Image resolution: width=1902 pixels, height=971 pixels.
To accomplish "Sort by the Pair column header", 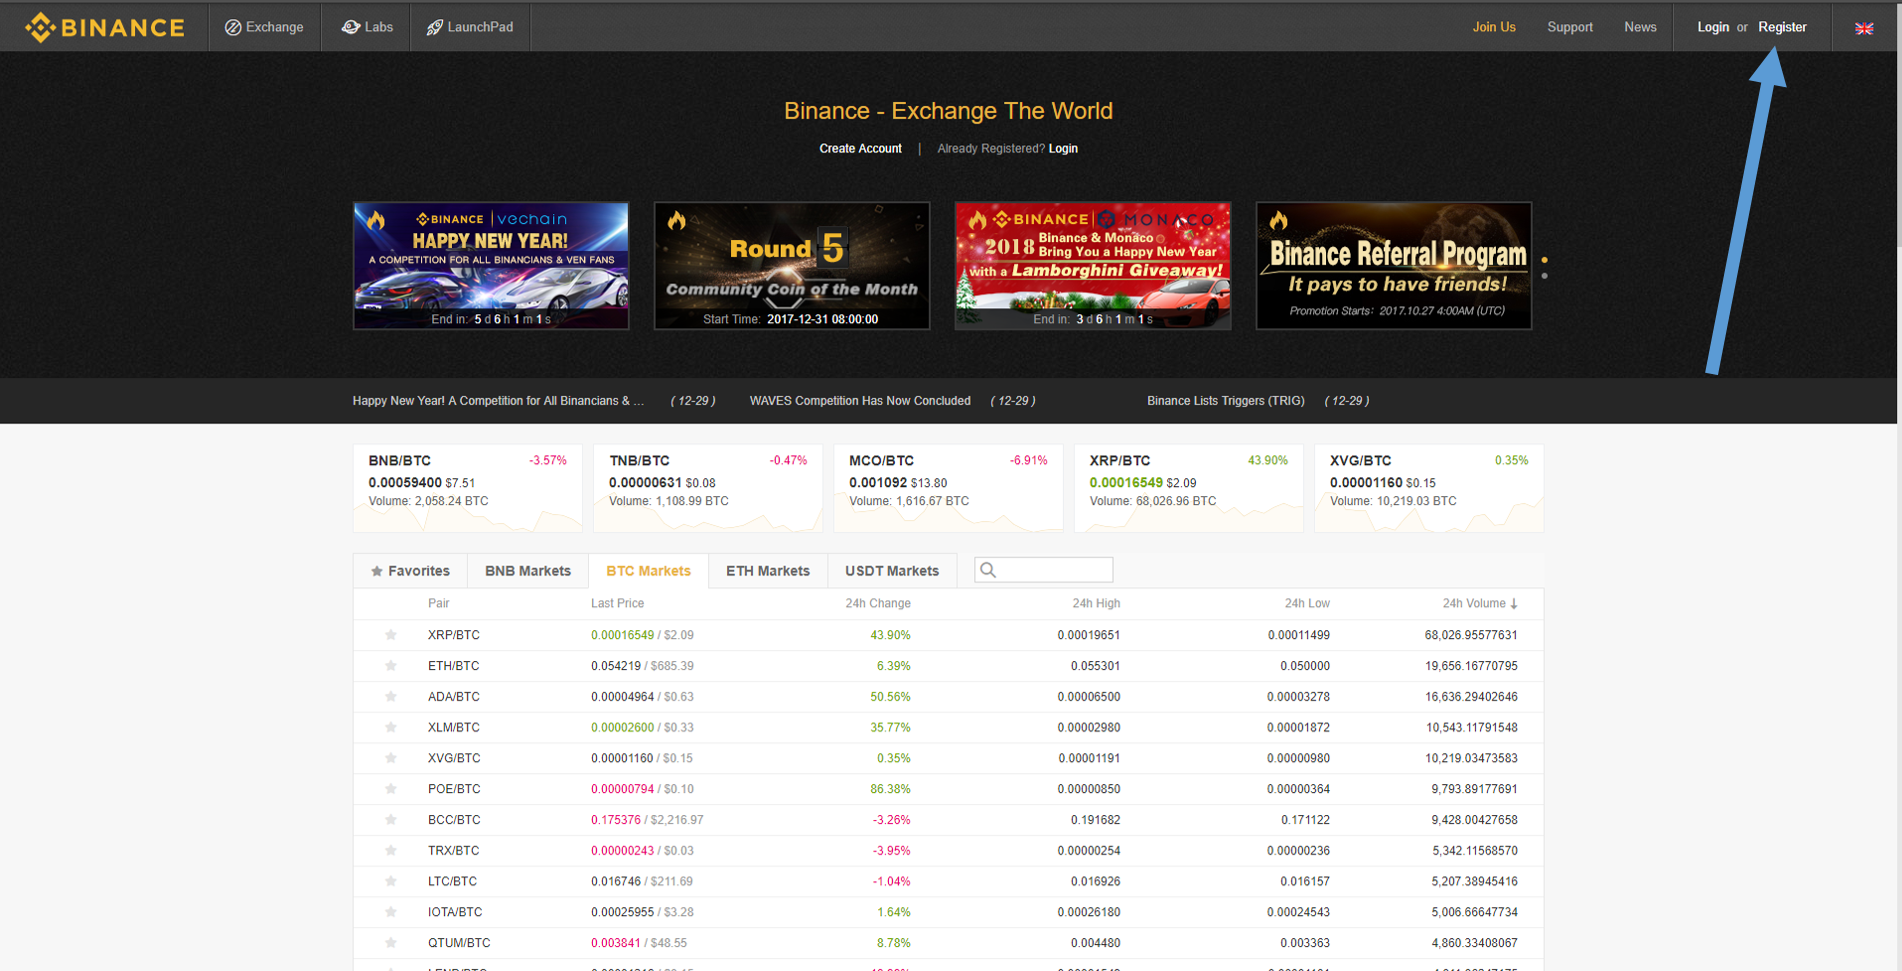I will 438,604.
